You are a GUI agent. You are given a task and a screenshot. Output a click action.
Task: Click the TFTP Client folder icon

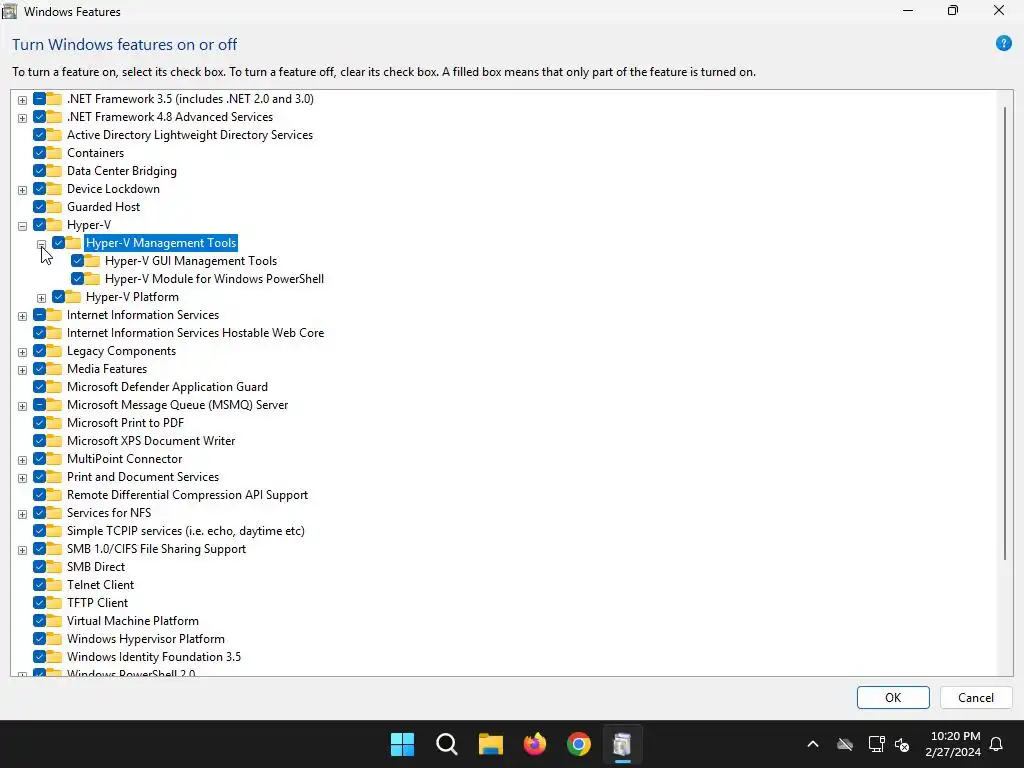point(55,603)
